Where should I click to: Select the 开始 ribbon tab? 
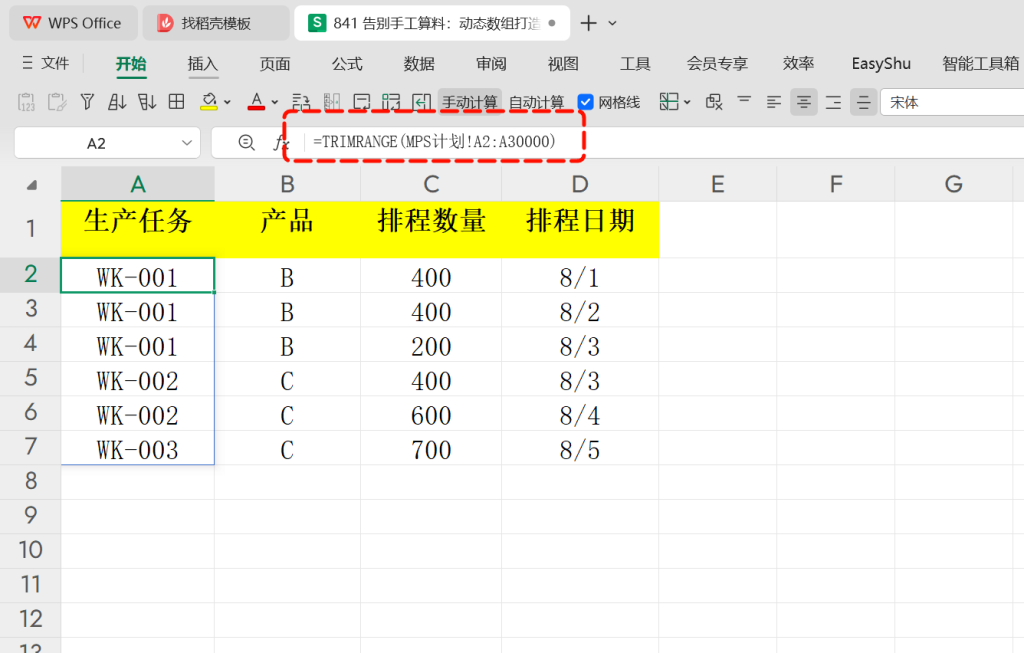[x=131, y=63]
